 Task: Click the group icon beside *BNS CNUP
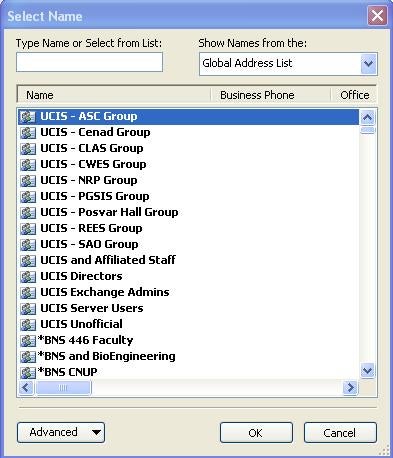coord(28,372)
